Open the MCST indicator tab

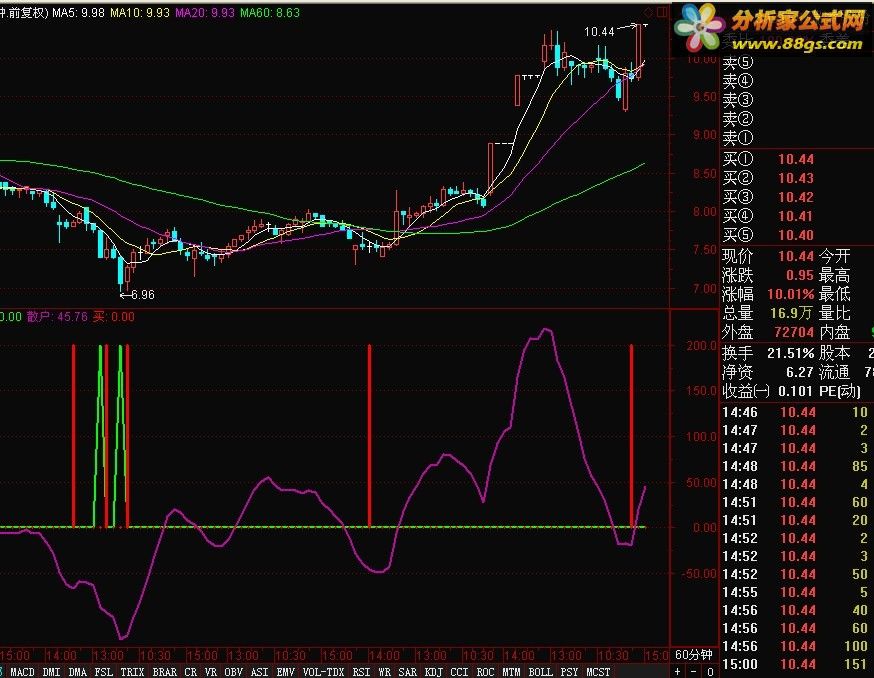[x=598, y=672]
